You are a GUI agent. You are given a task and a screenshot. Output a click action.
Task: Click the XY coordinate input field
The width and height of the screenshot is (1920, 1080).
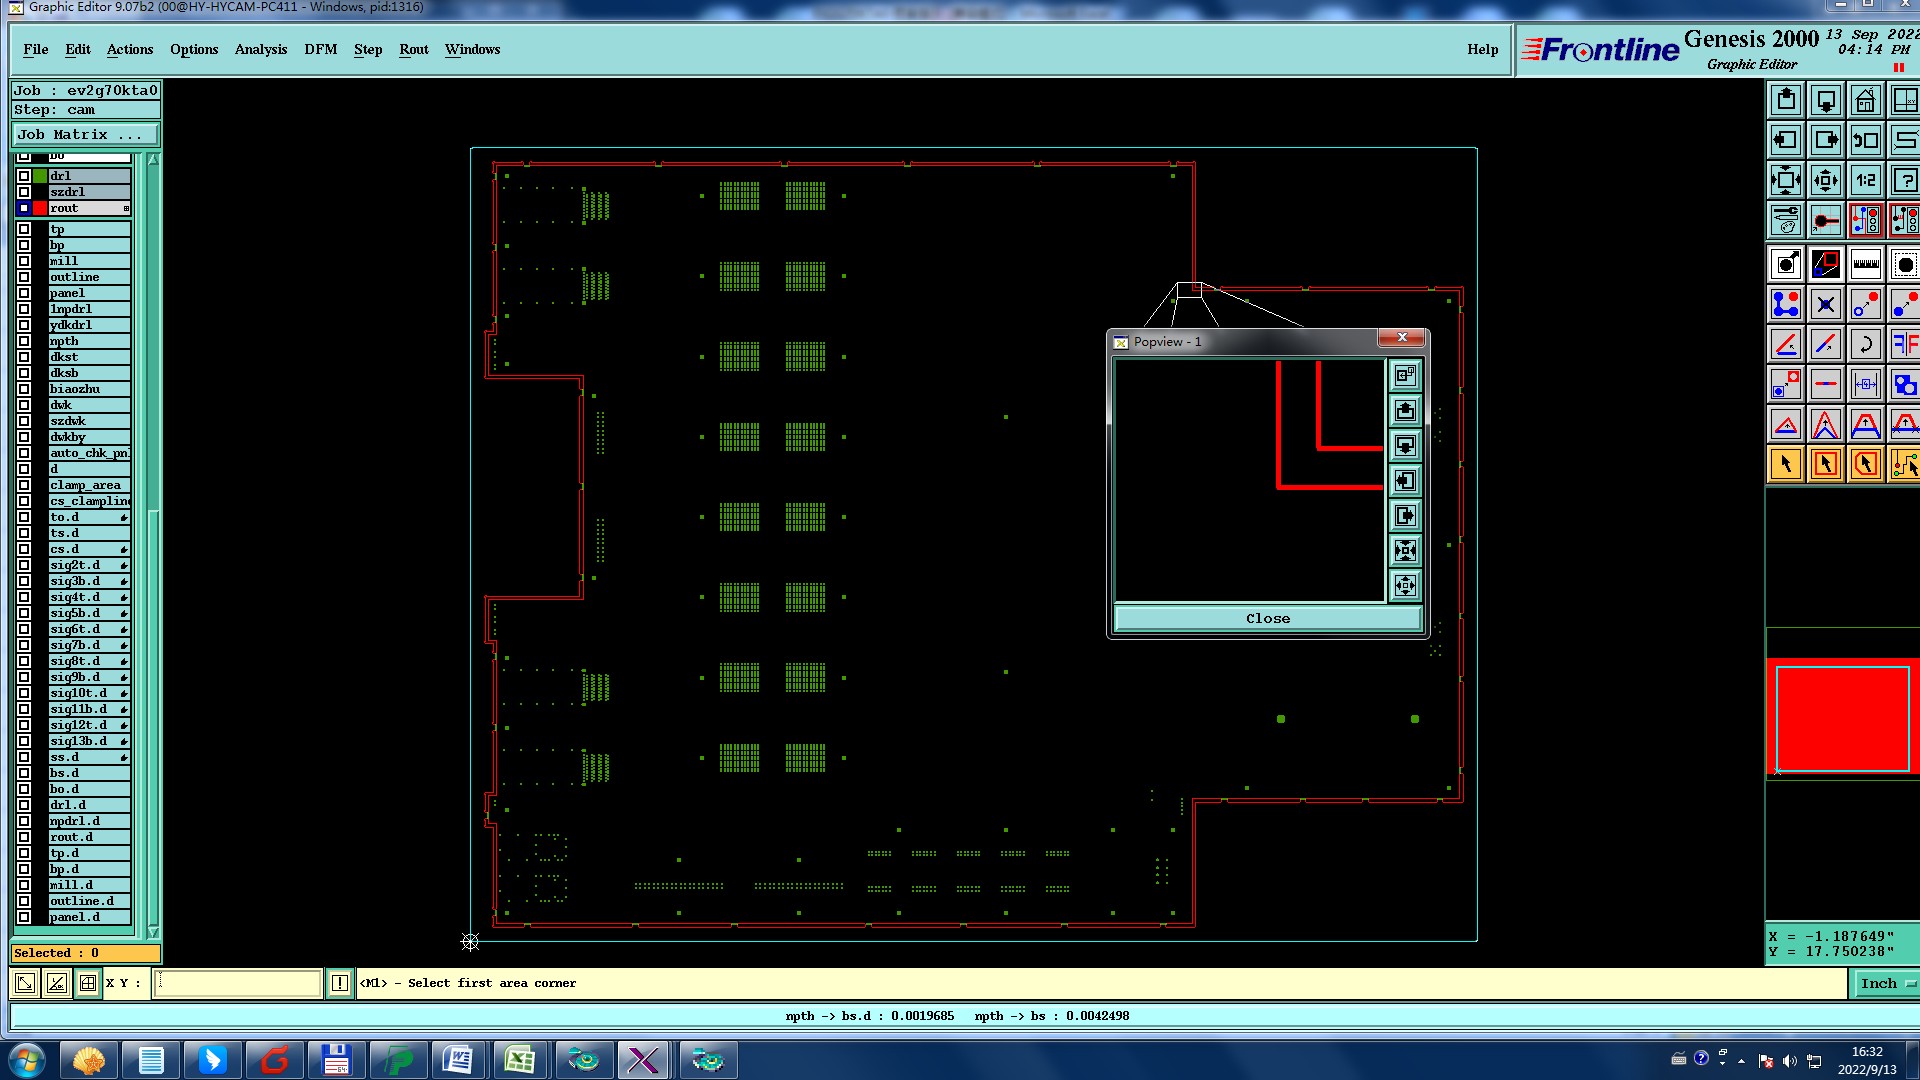click(x=237, y=984)
